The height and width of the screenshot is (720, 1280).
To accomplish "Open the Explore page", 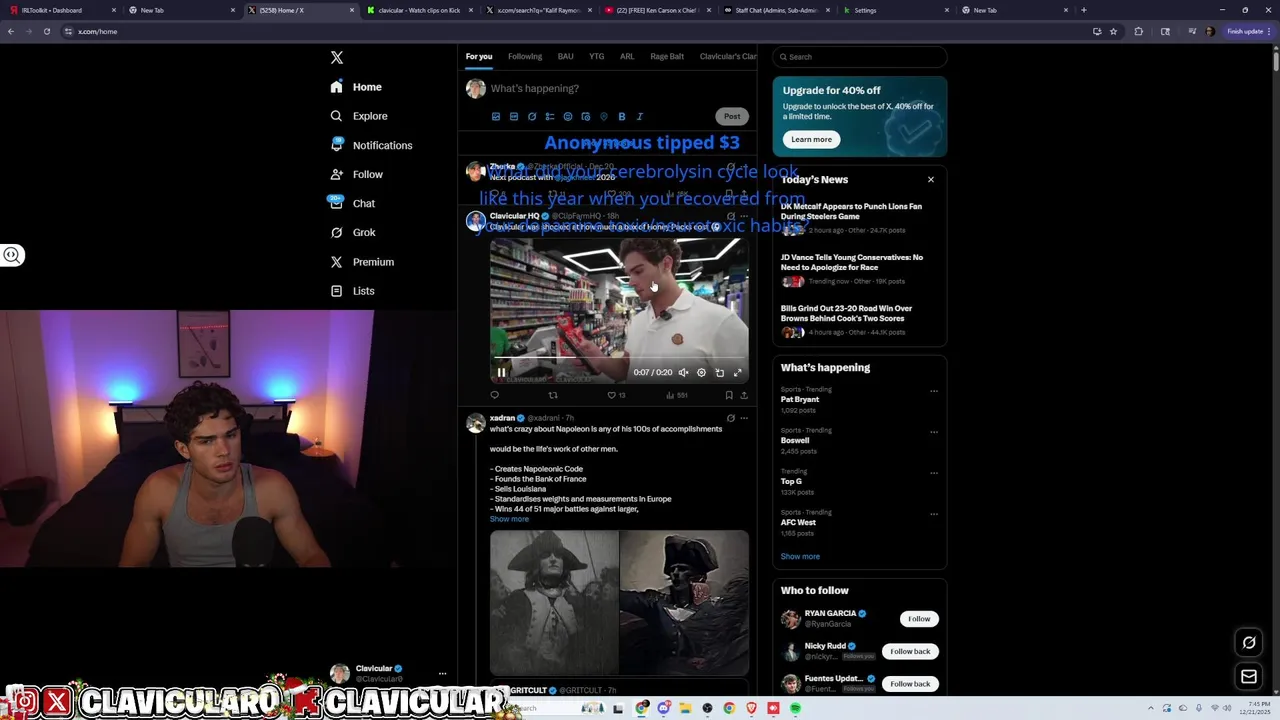I will [x=358, y=116].
